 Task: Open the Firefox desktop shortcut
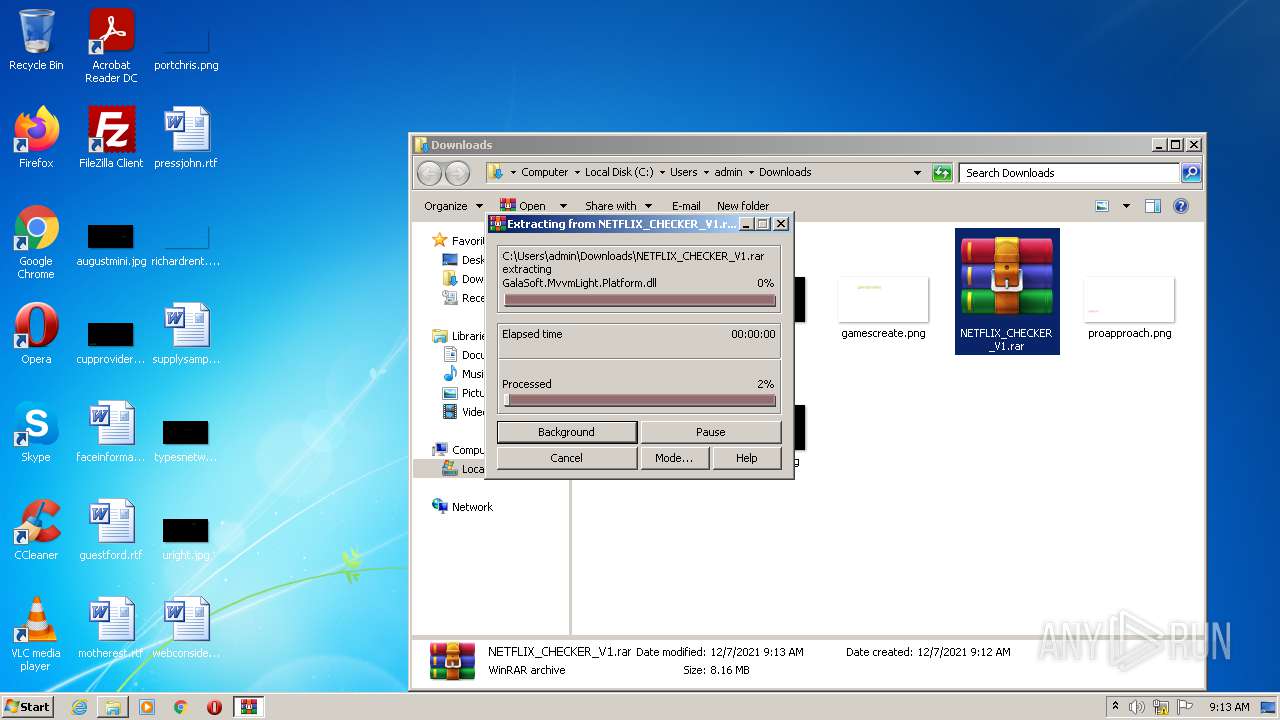click(36, 138)
